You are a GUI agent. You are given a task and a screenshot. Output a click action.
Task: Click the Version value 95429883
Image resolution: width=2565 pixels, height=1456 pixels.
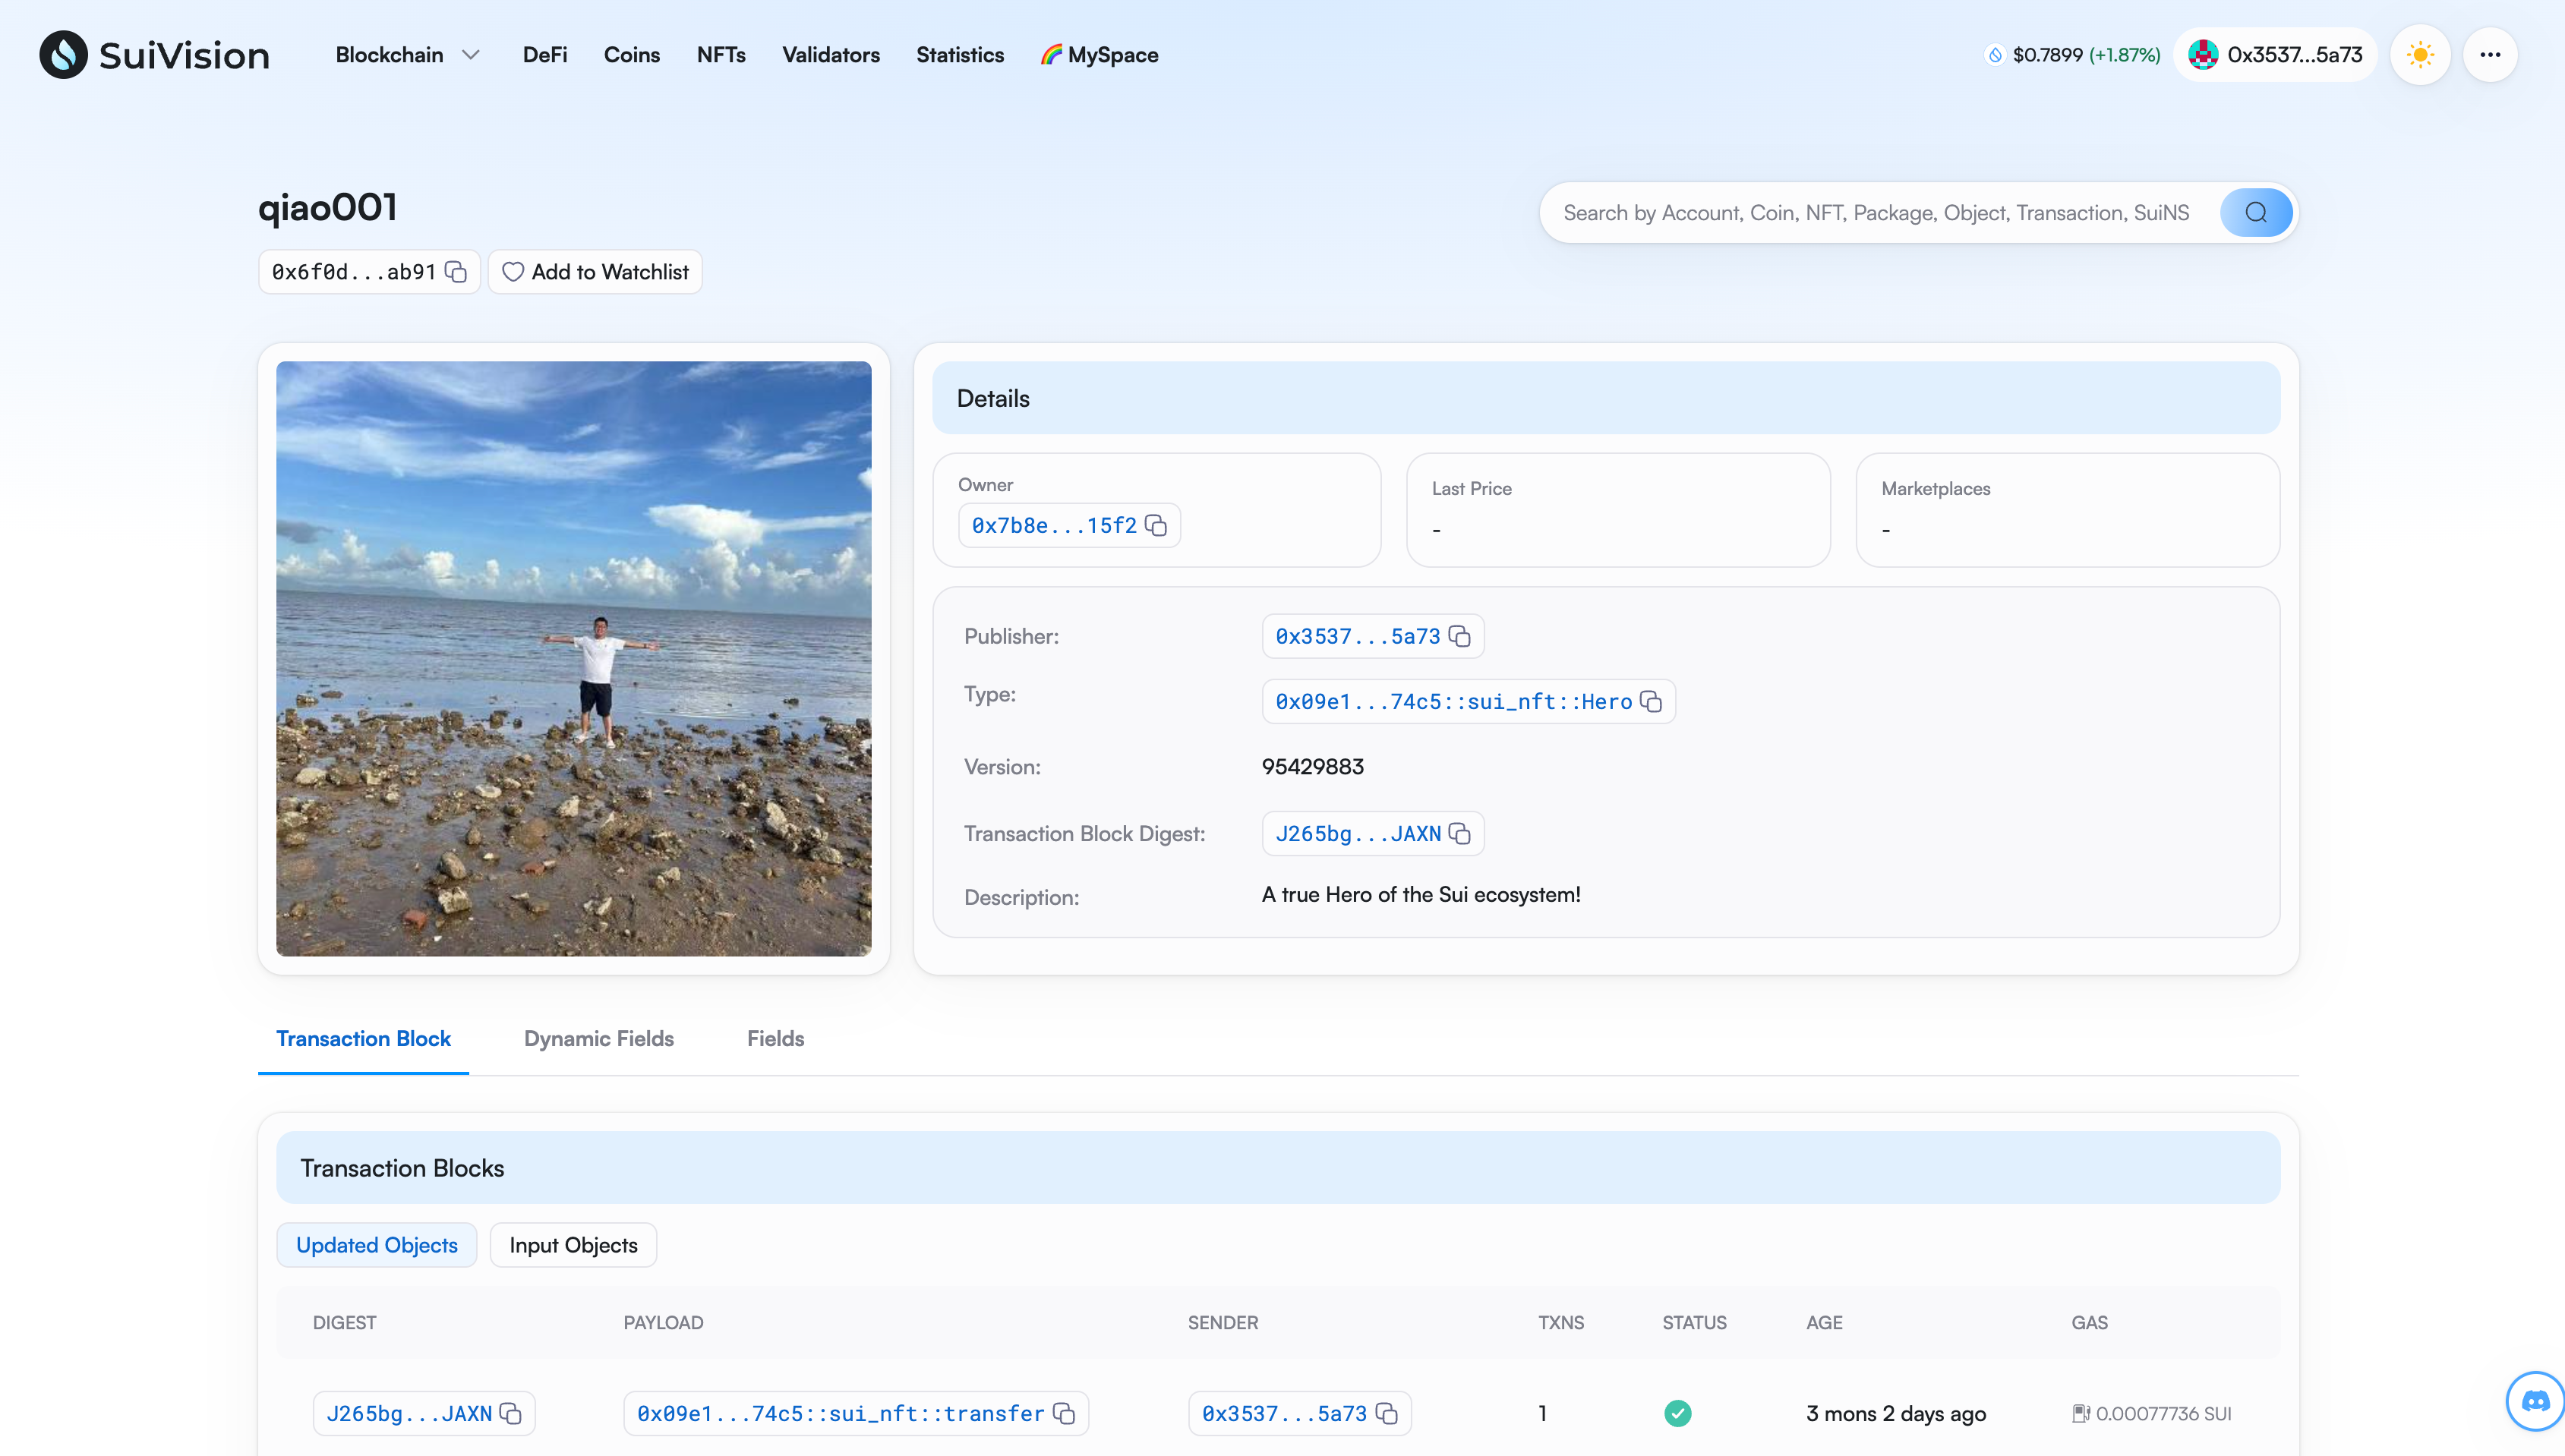click(x=1312, y=767)
